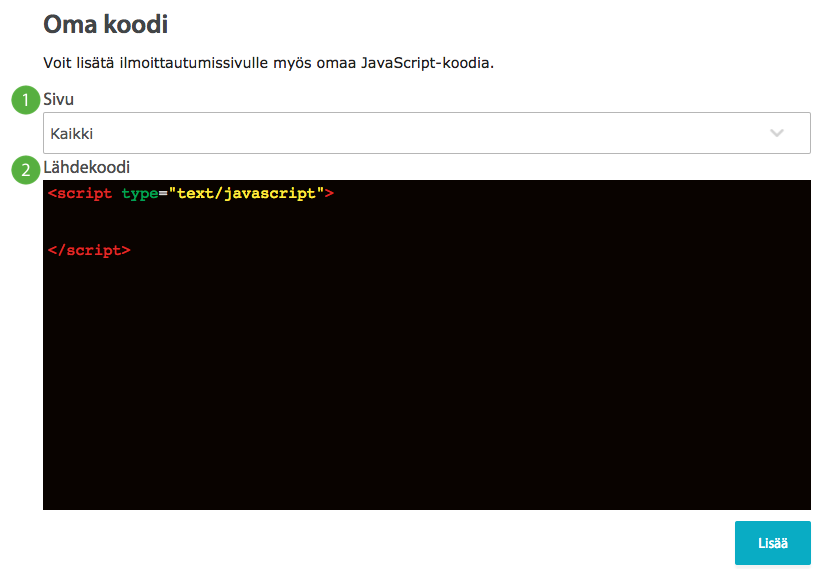The width and height of the screenshot is (827, 580).
Task: Click the description text about JavaScript-koodia
Action: (x=268, y=63)
